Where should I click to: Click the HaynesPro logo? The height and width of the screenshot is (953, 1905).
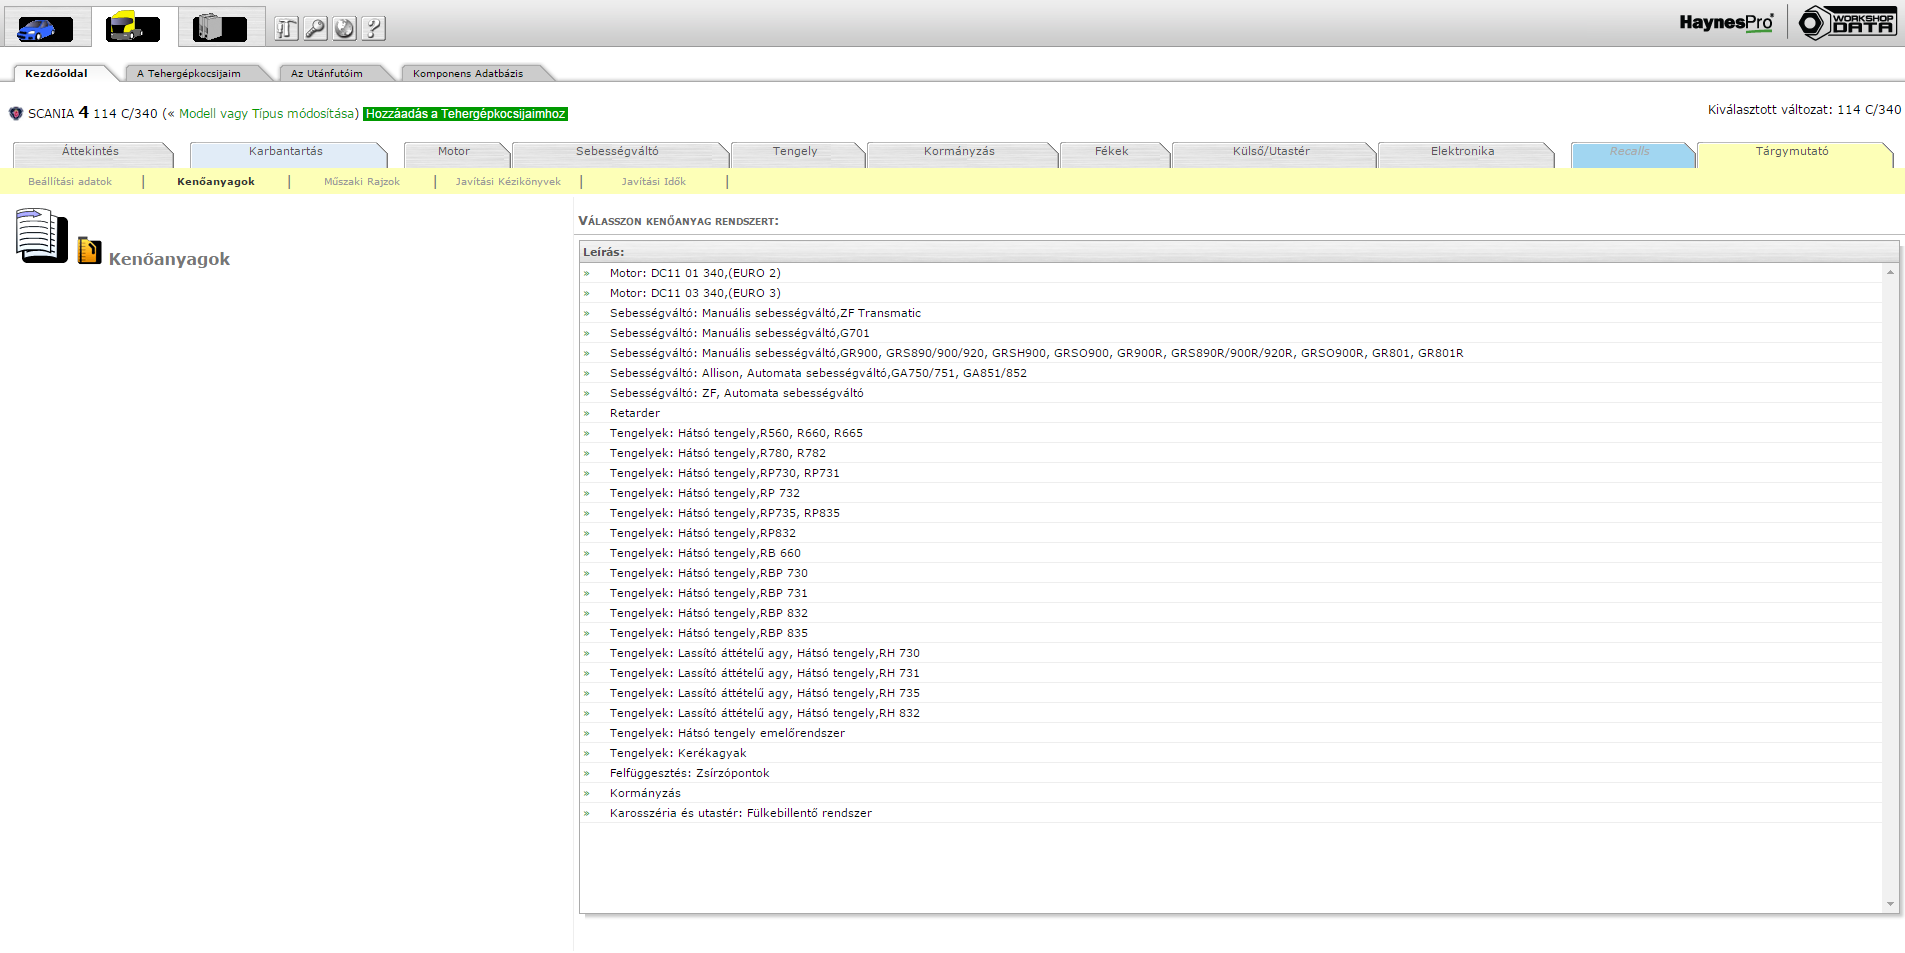click(1726, 23)
